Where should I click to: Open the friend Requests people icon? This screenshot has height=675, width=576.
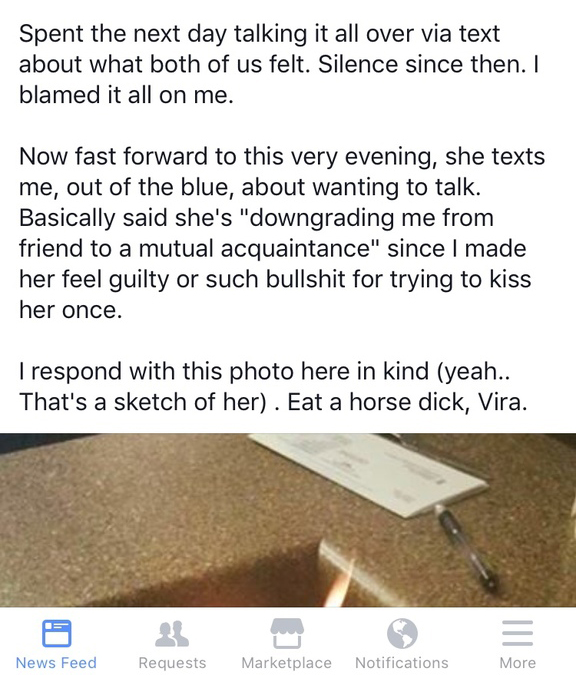pyautogui.click(x=172, y=634)
